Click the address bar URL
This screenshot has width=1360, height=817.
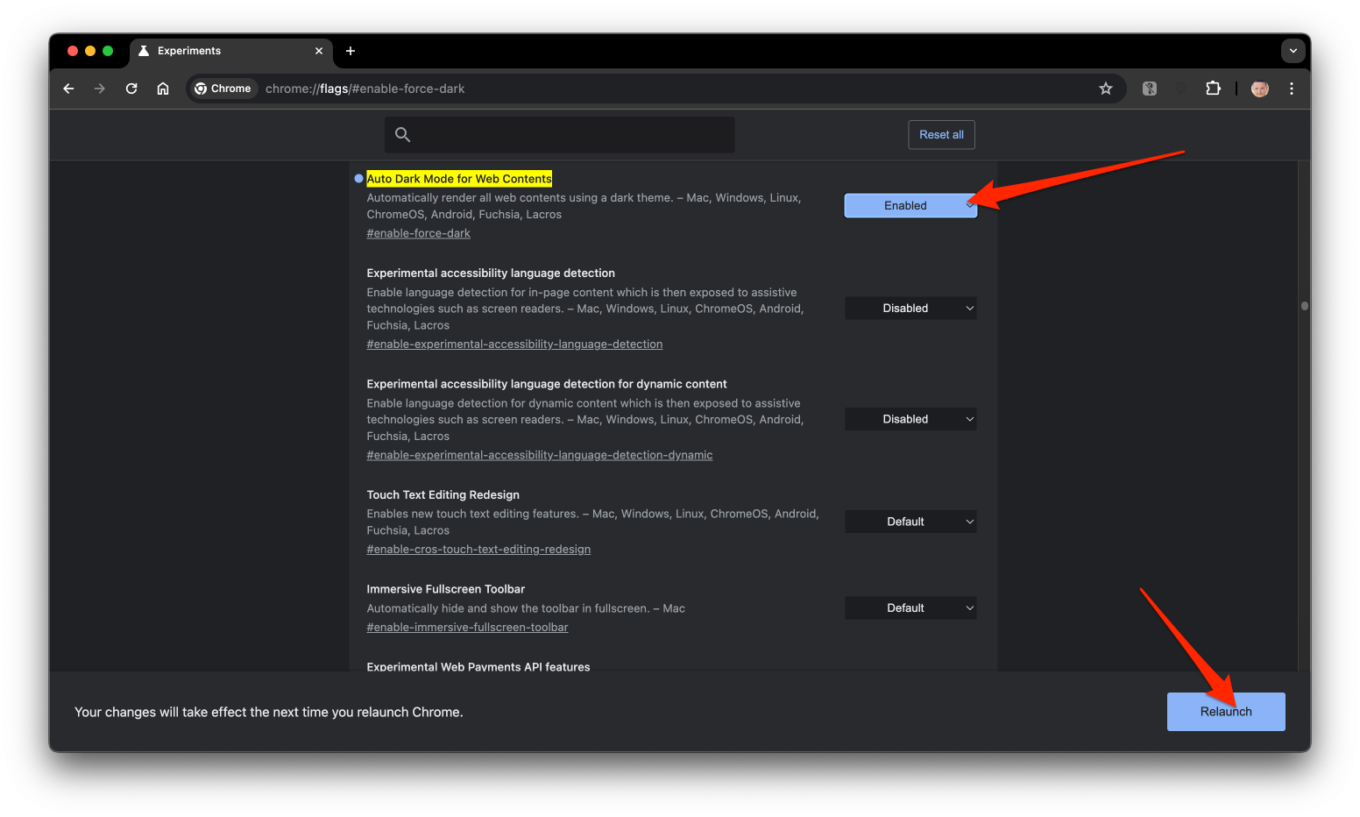tap(365, 89)
